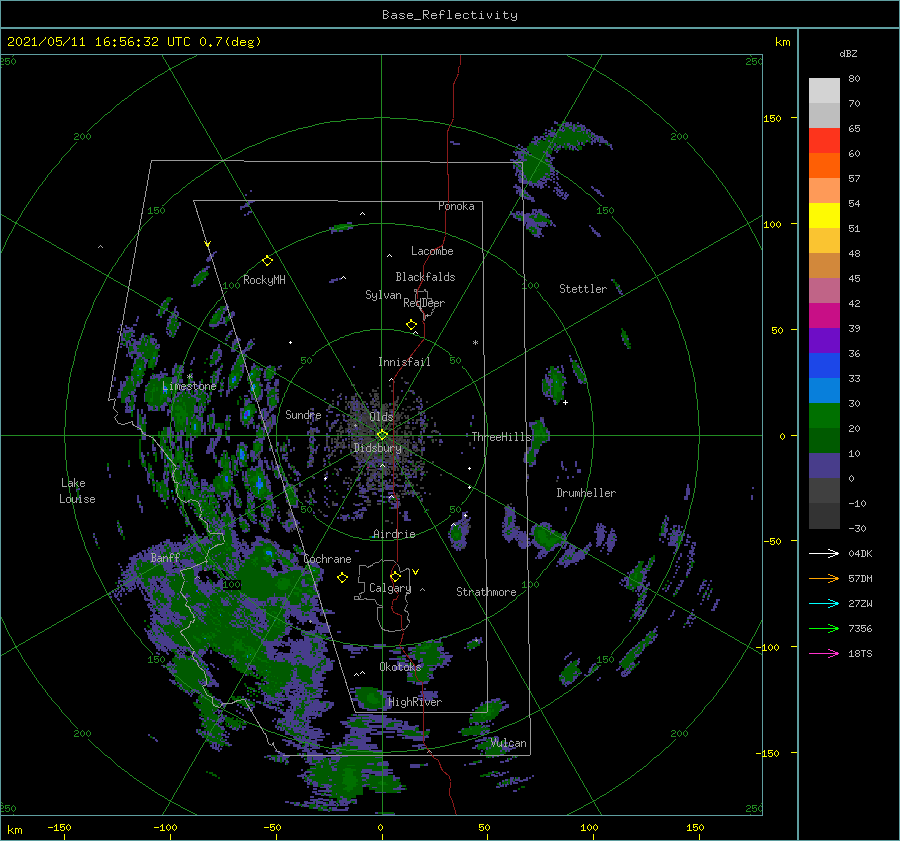Viewport: 900px width, 841px height.
Task: Click the ThreeHills label
Action: point(502,437)
